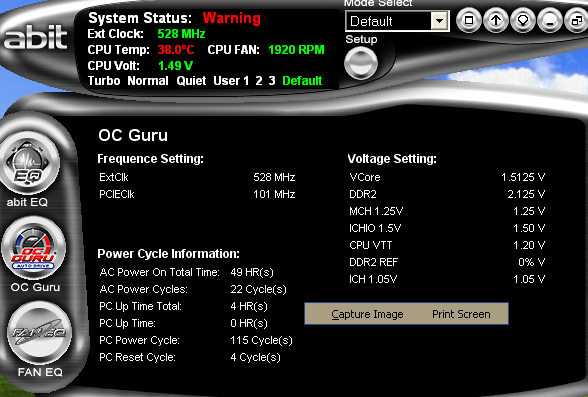Select user profile 3

[x=272, y=81]
